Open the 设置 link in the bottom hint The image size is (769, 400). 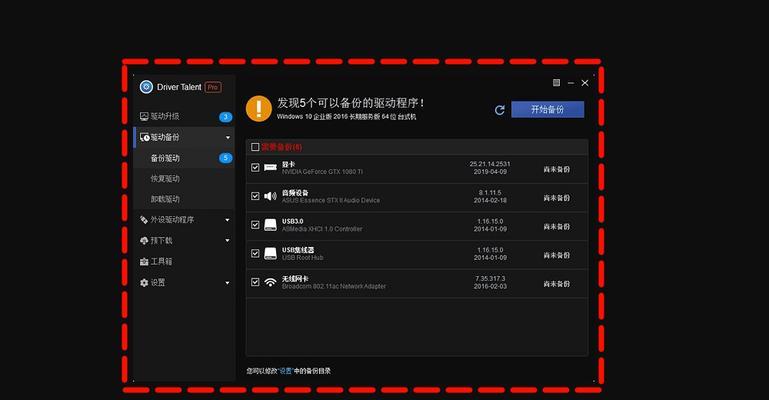pyautogui.click(x=285, y=371)
